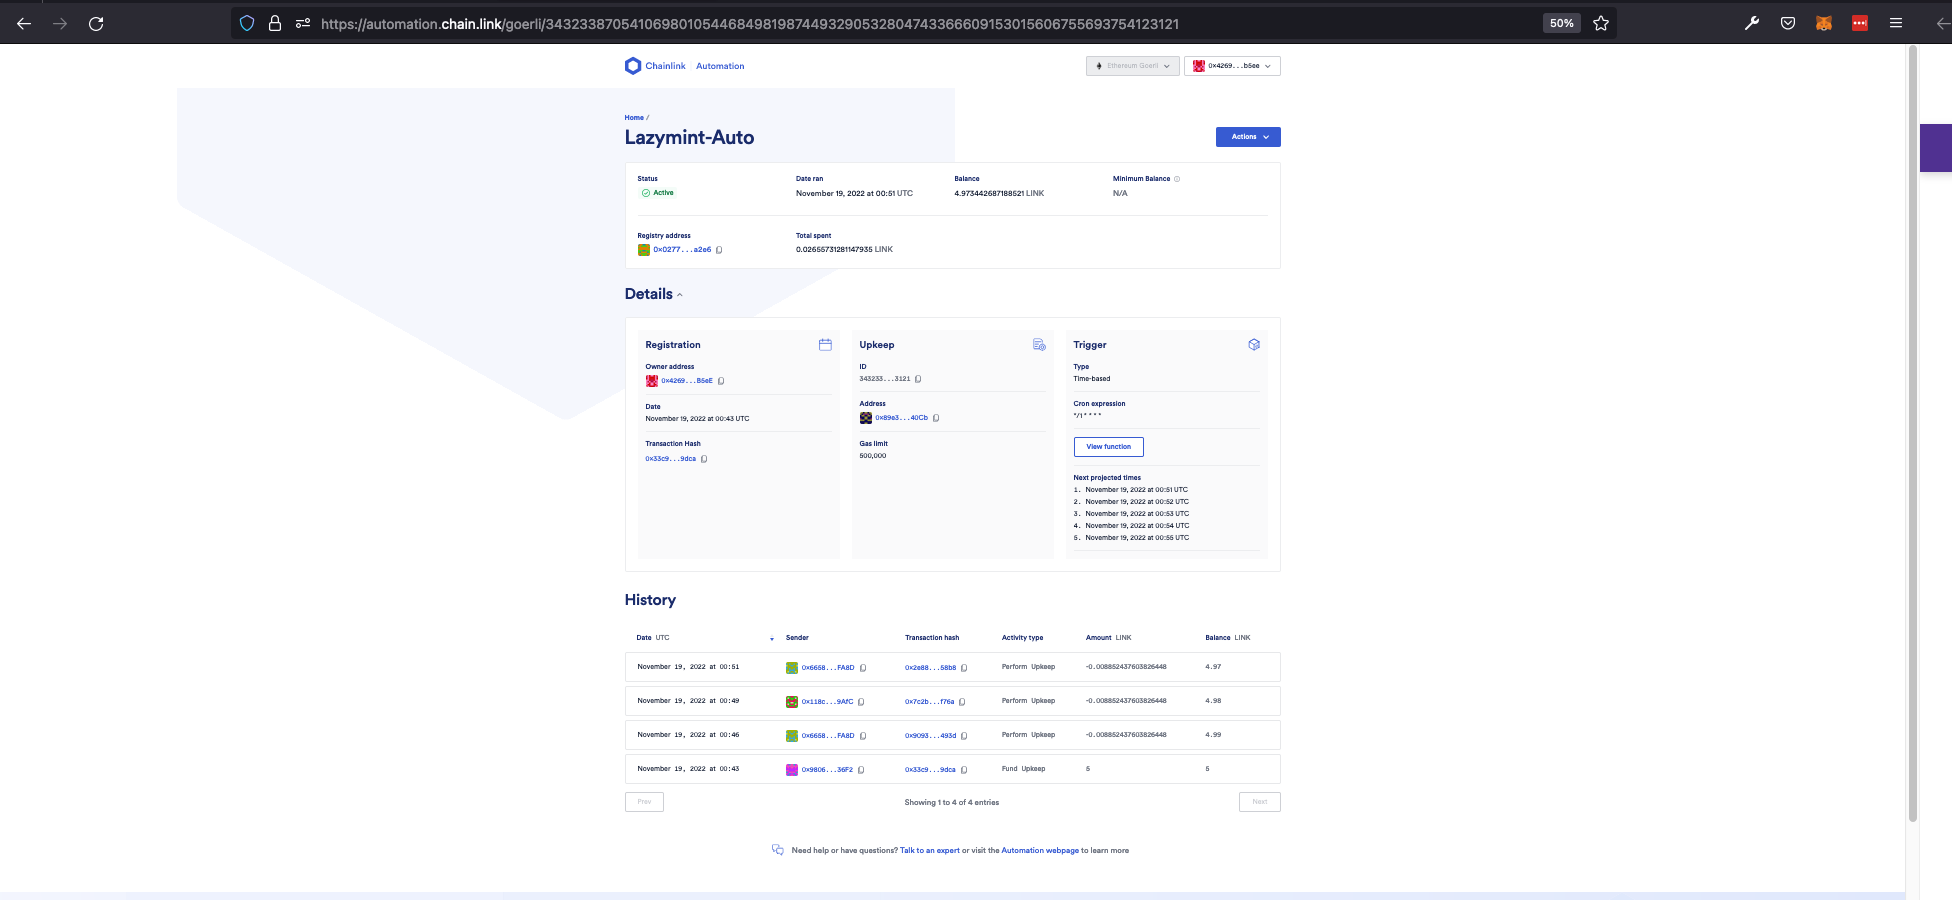Open the transaction link 0x9093...493d
The image size is (1952, 900).
click(x=930, y=736)
